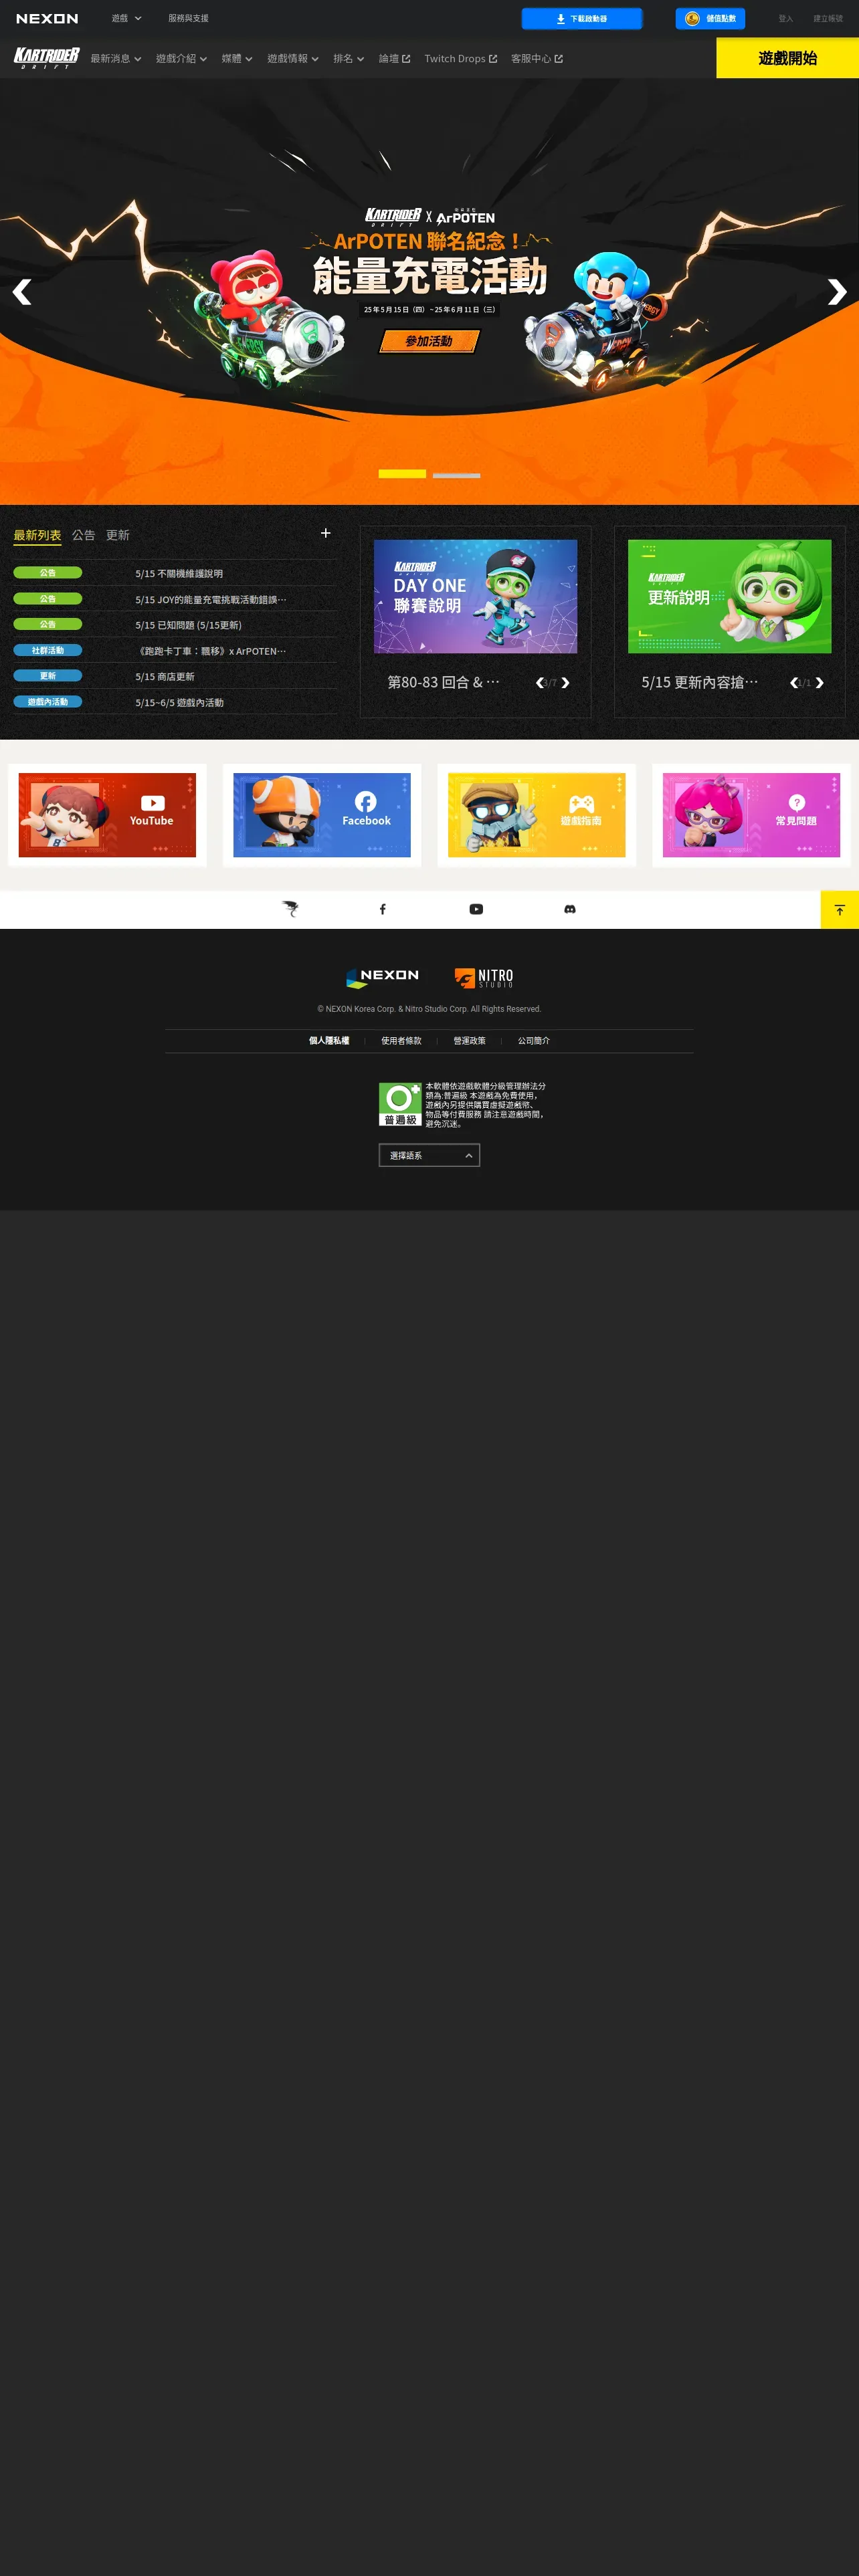Click the Facebook icon in social bar
Image resolution: width=859 pixels, height=2576 pixels.
click(382, 909)
